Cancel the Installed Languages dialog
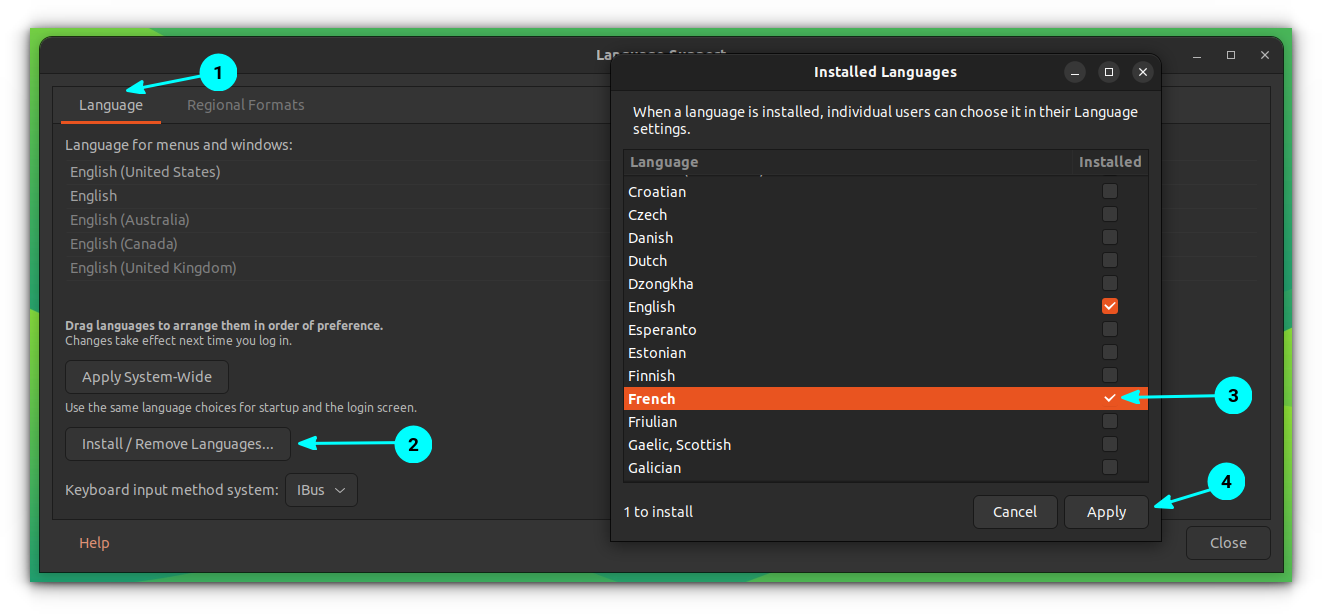This screenshot has height=614, width=1322. tap(1015, 511)
